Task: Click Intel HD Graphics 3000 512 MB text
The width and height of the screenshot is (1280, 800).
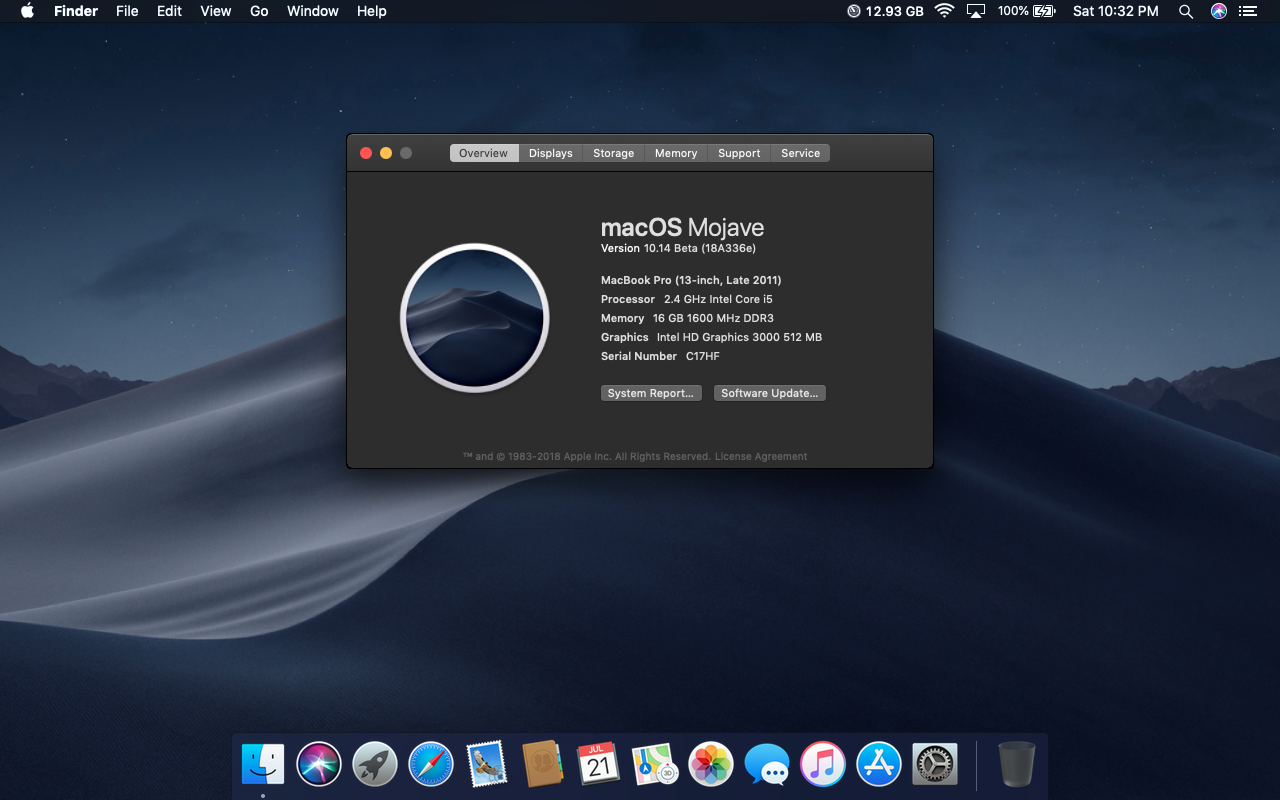Action: coord(739,337)
